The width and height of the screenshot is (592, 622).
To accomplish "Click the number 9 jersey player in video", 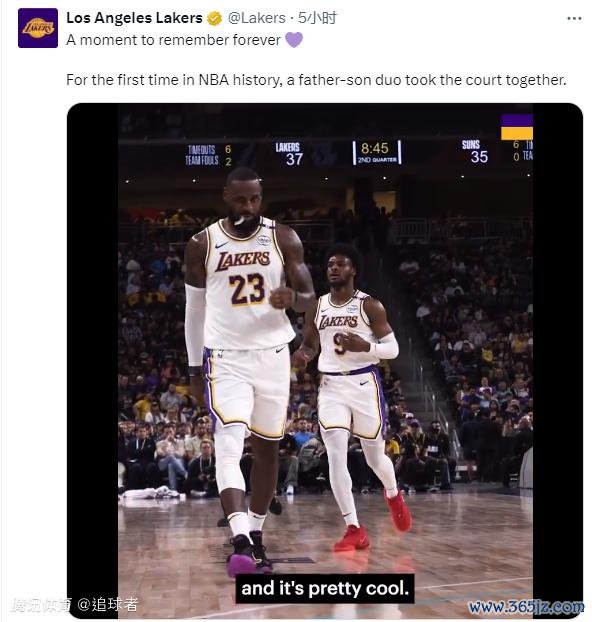I will [353, 397].
